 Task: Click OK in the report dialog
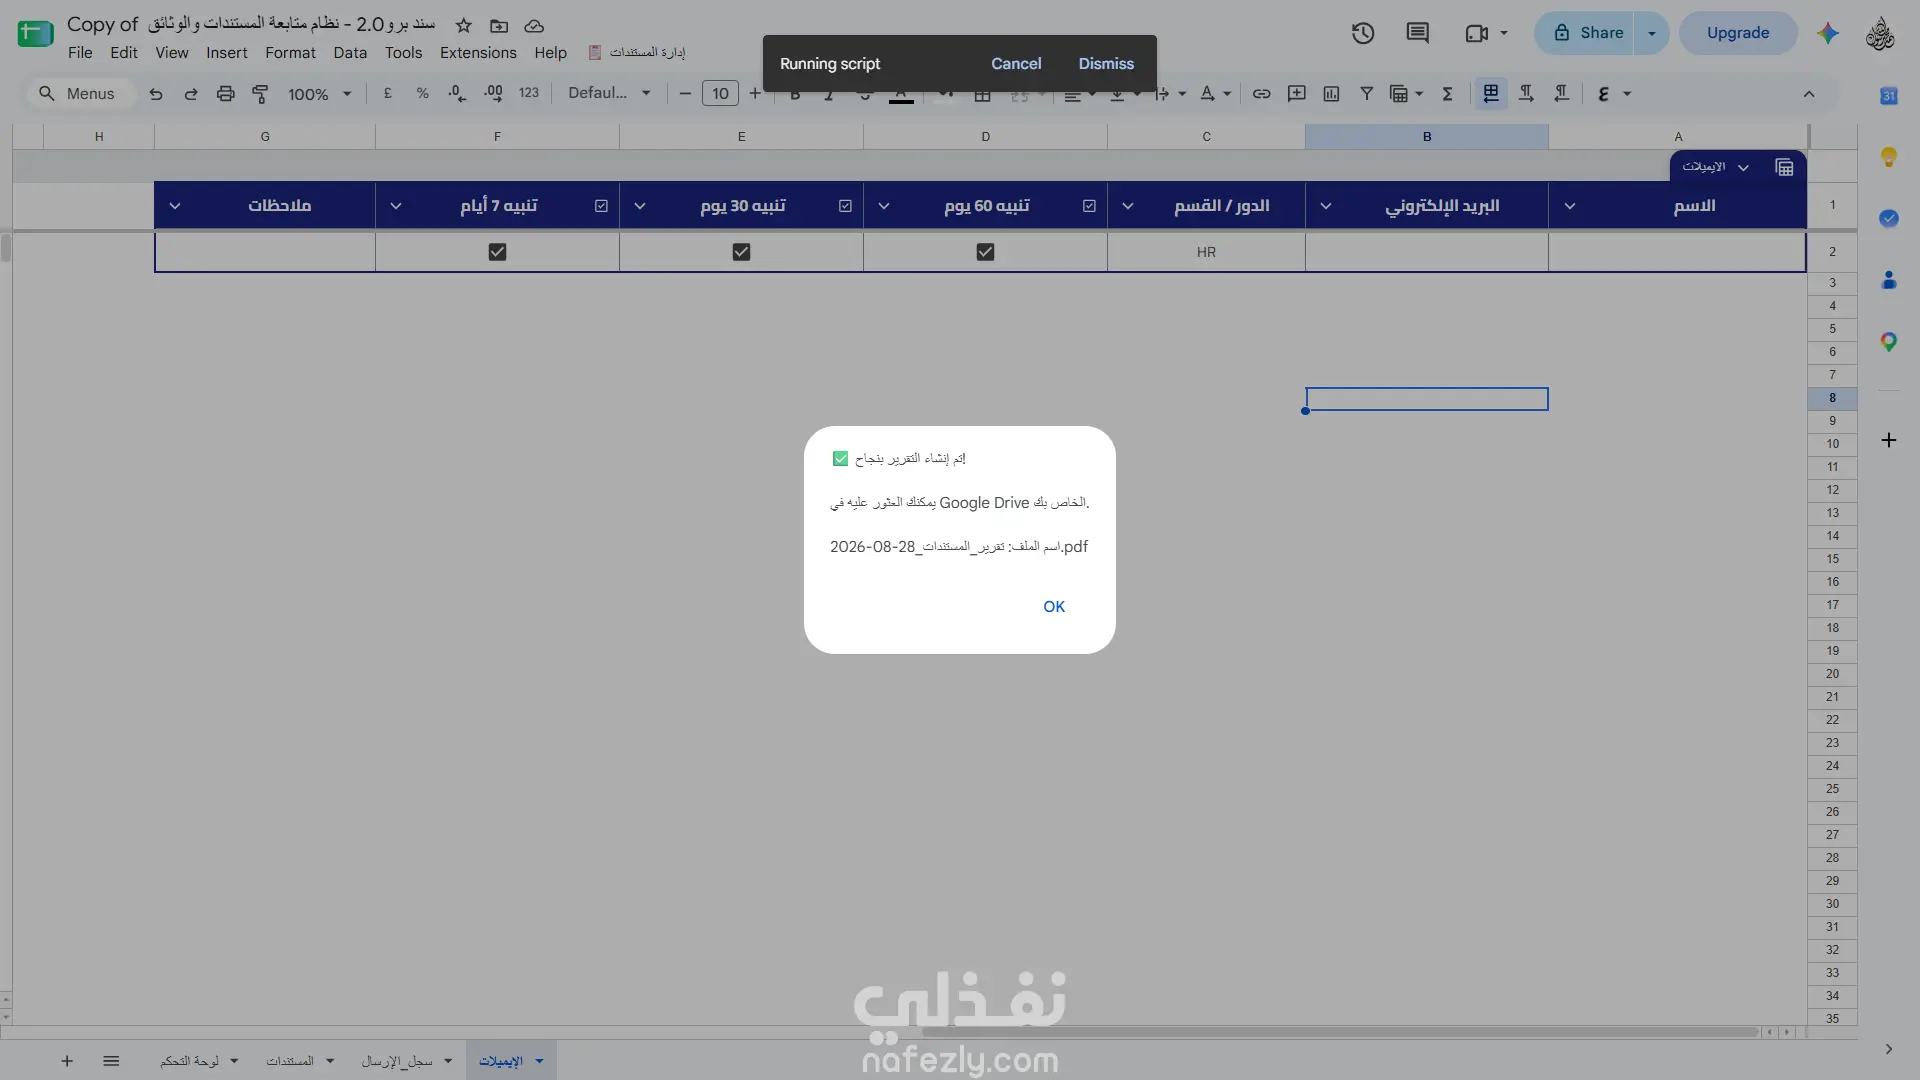tap(1054, 607)
